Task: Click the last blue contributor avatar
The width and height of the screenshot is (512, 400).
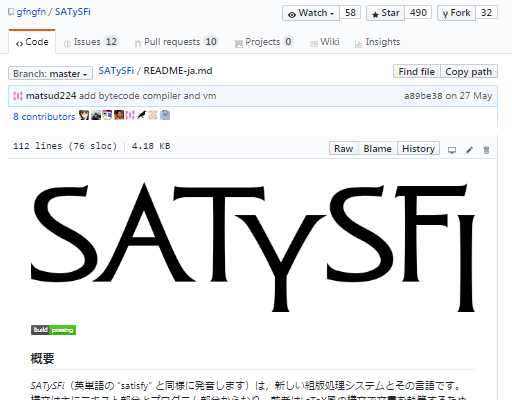Action: point(165,115)
